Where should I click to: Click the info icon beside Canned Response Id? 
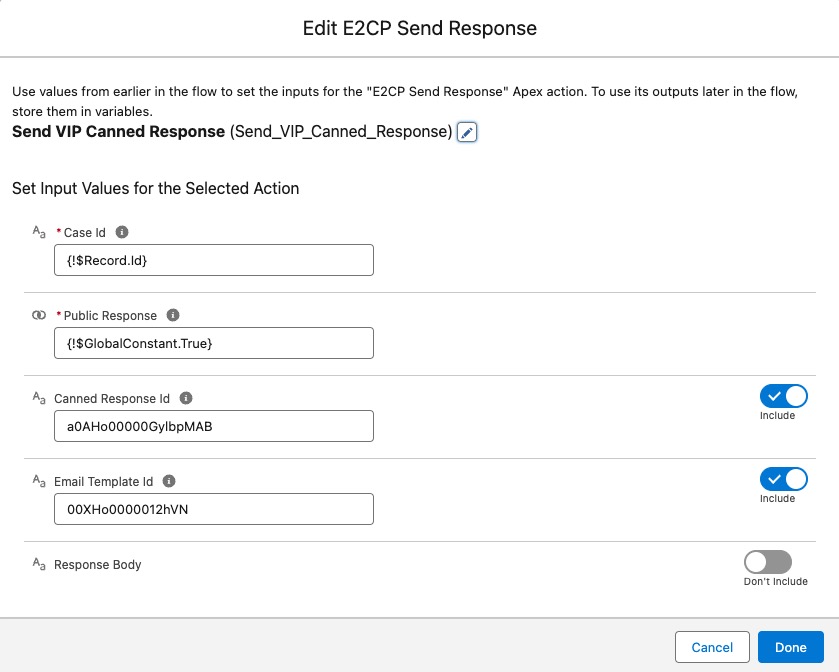point(186,398)
